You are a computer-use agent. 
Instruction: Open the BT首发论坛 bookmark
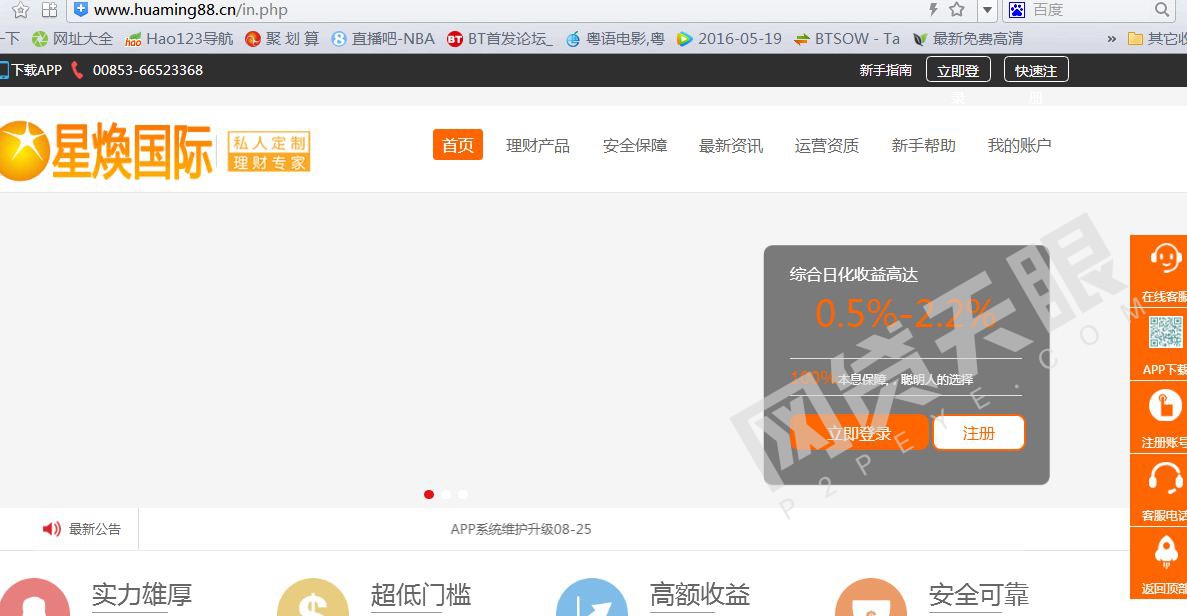click(500, 39)
